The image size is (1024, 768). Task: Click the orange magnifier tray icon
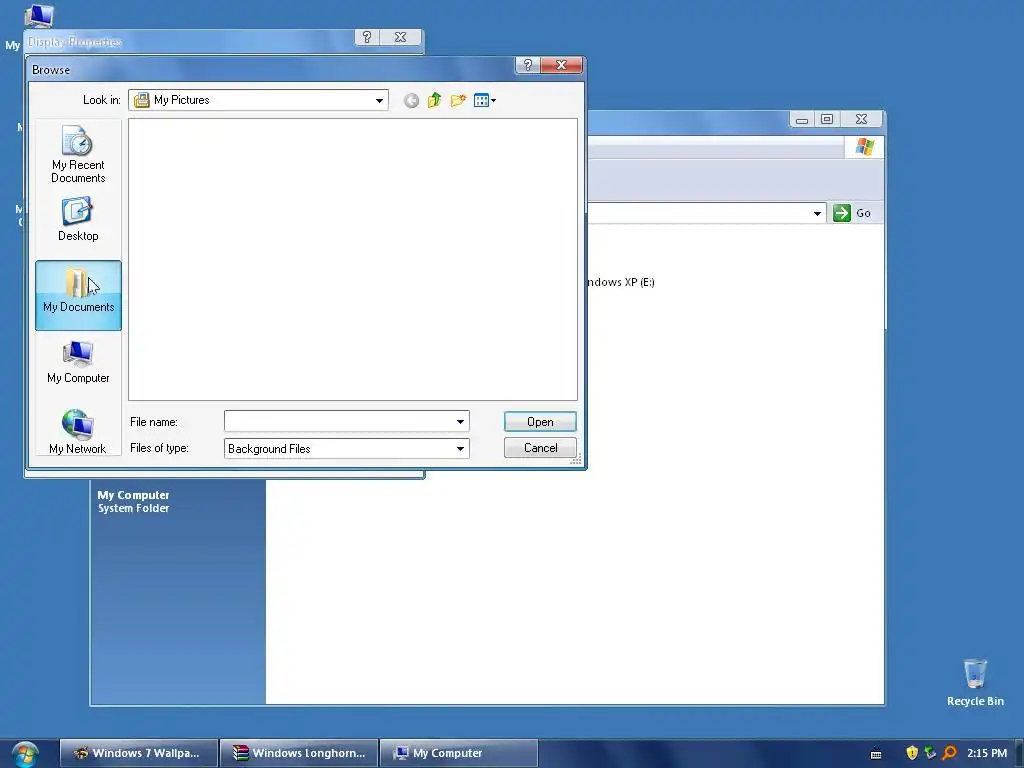950,753
